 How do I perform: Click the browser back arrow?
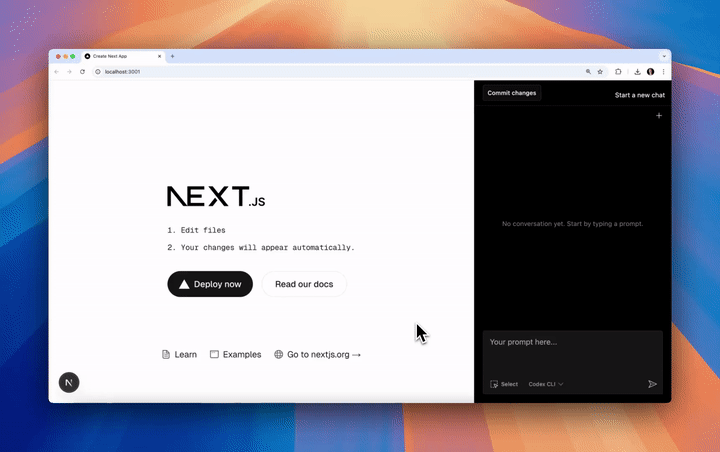click(x=56, y=72)
